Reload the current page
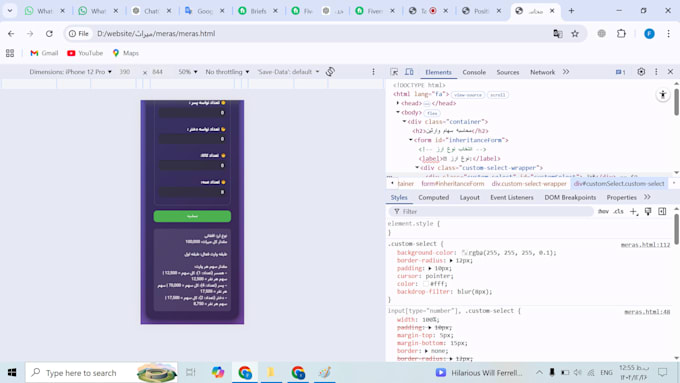 coord(49,33)
